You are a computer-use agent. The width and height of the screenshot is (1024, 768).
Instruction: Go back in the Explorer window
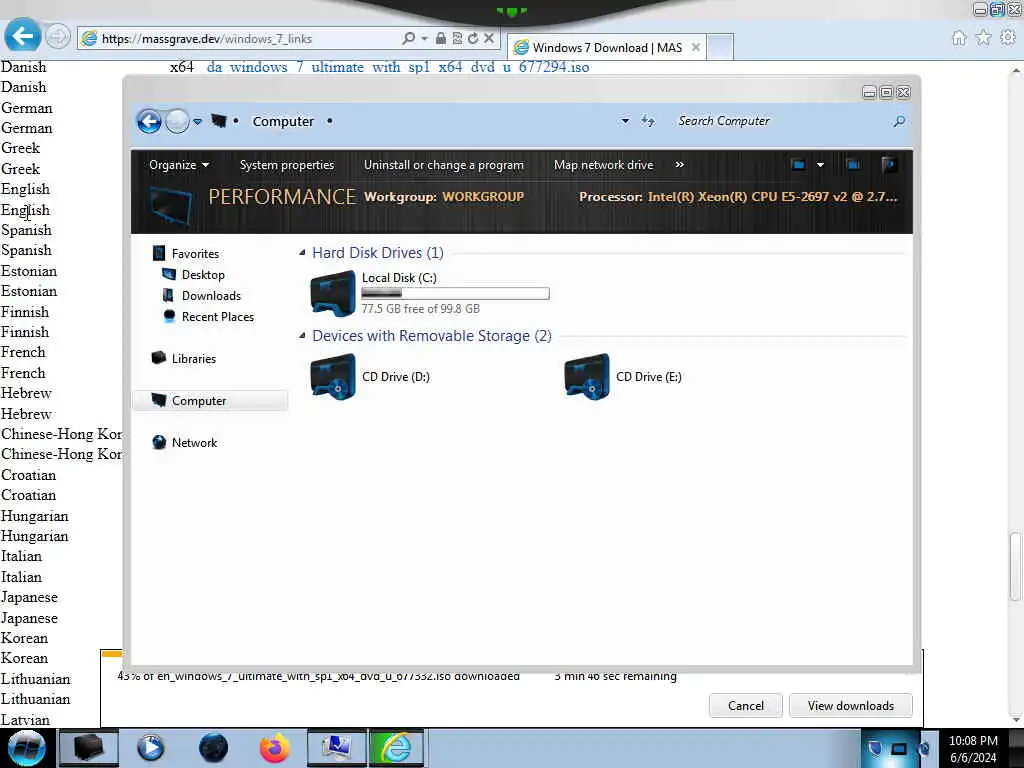tap(149, 121)
